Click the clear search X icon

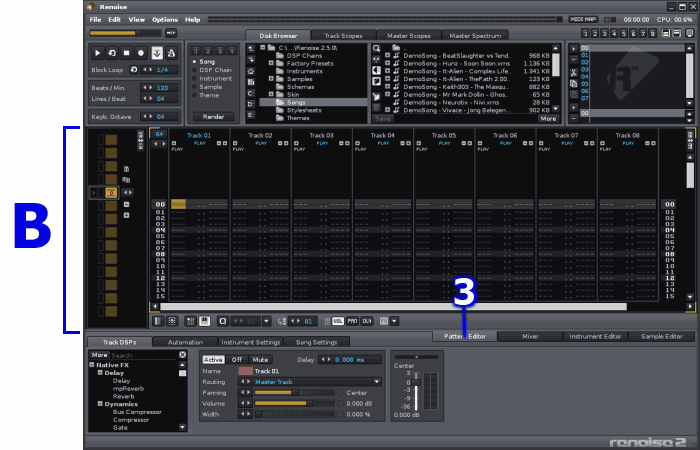pos(183,355)
